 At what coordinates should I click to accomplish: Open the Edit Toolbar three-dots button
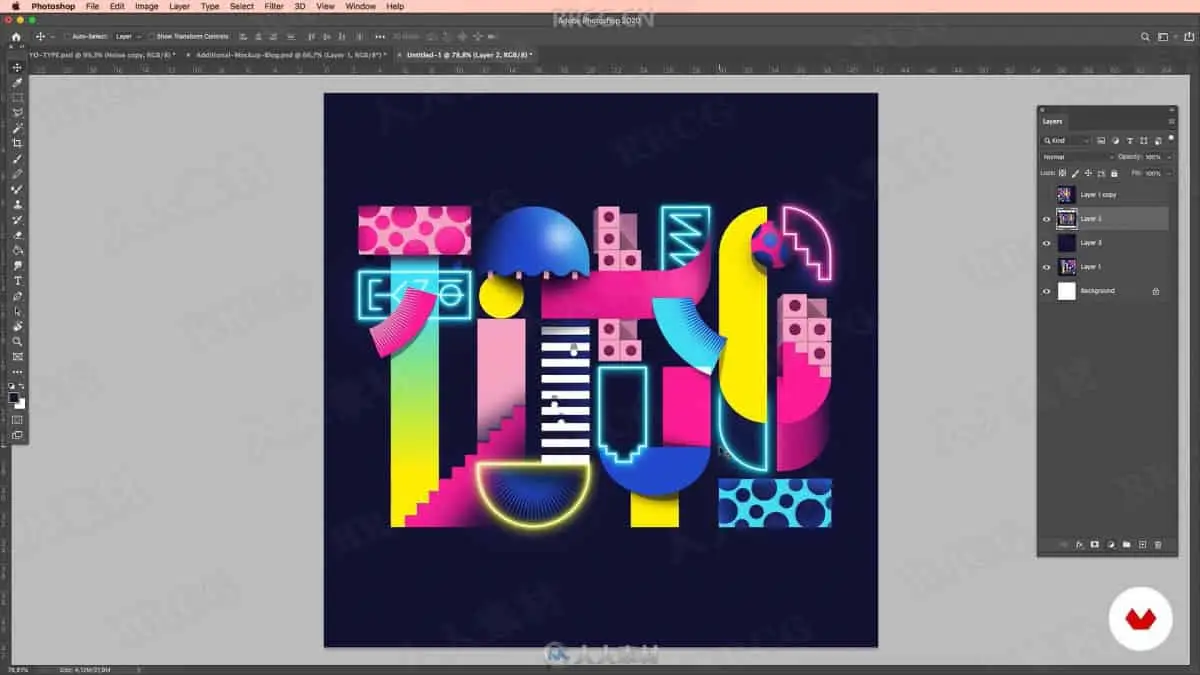coord(17,372)
